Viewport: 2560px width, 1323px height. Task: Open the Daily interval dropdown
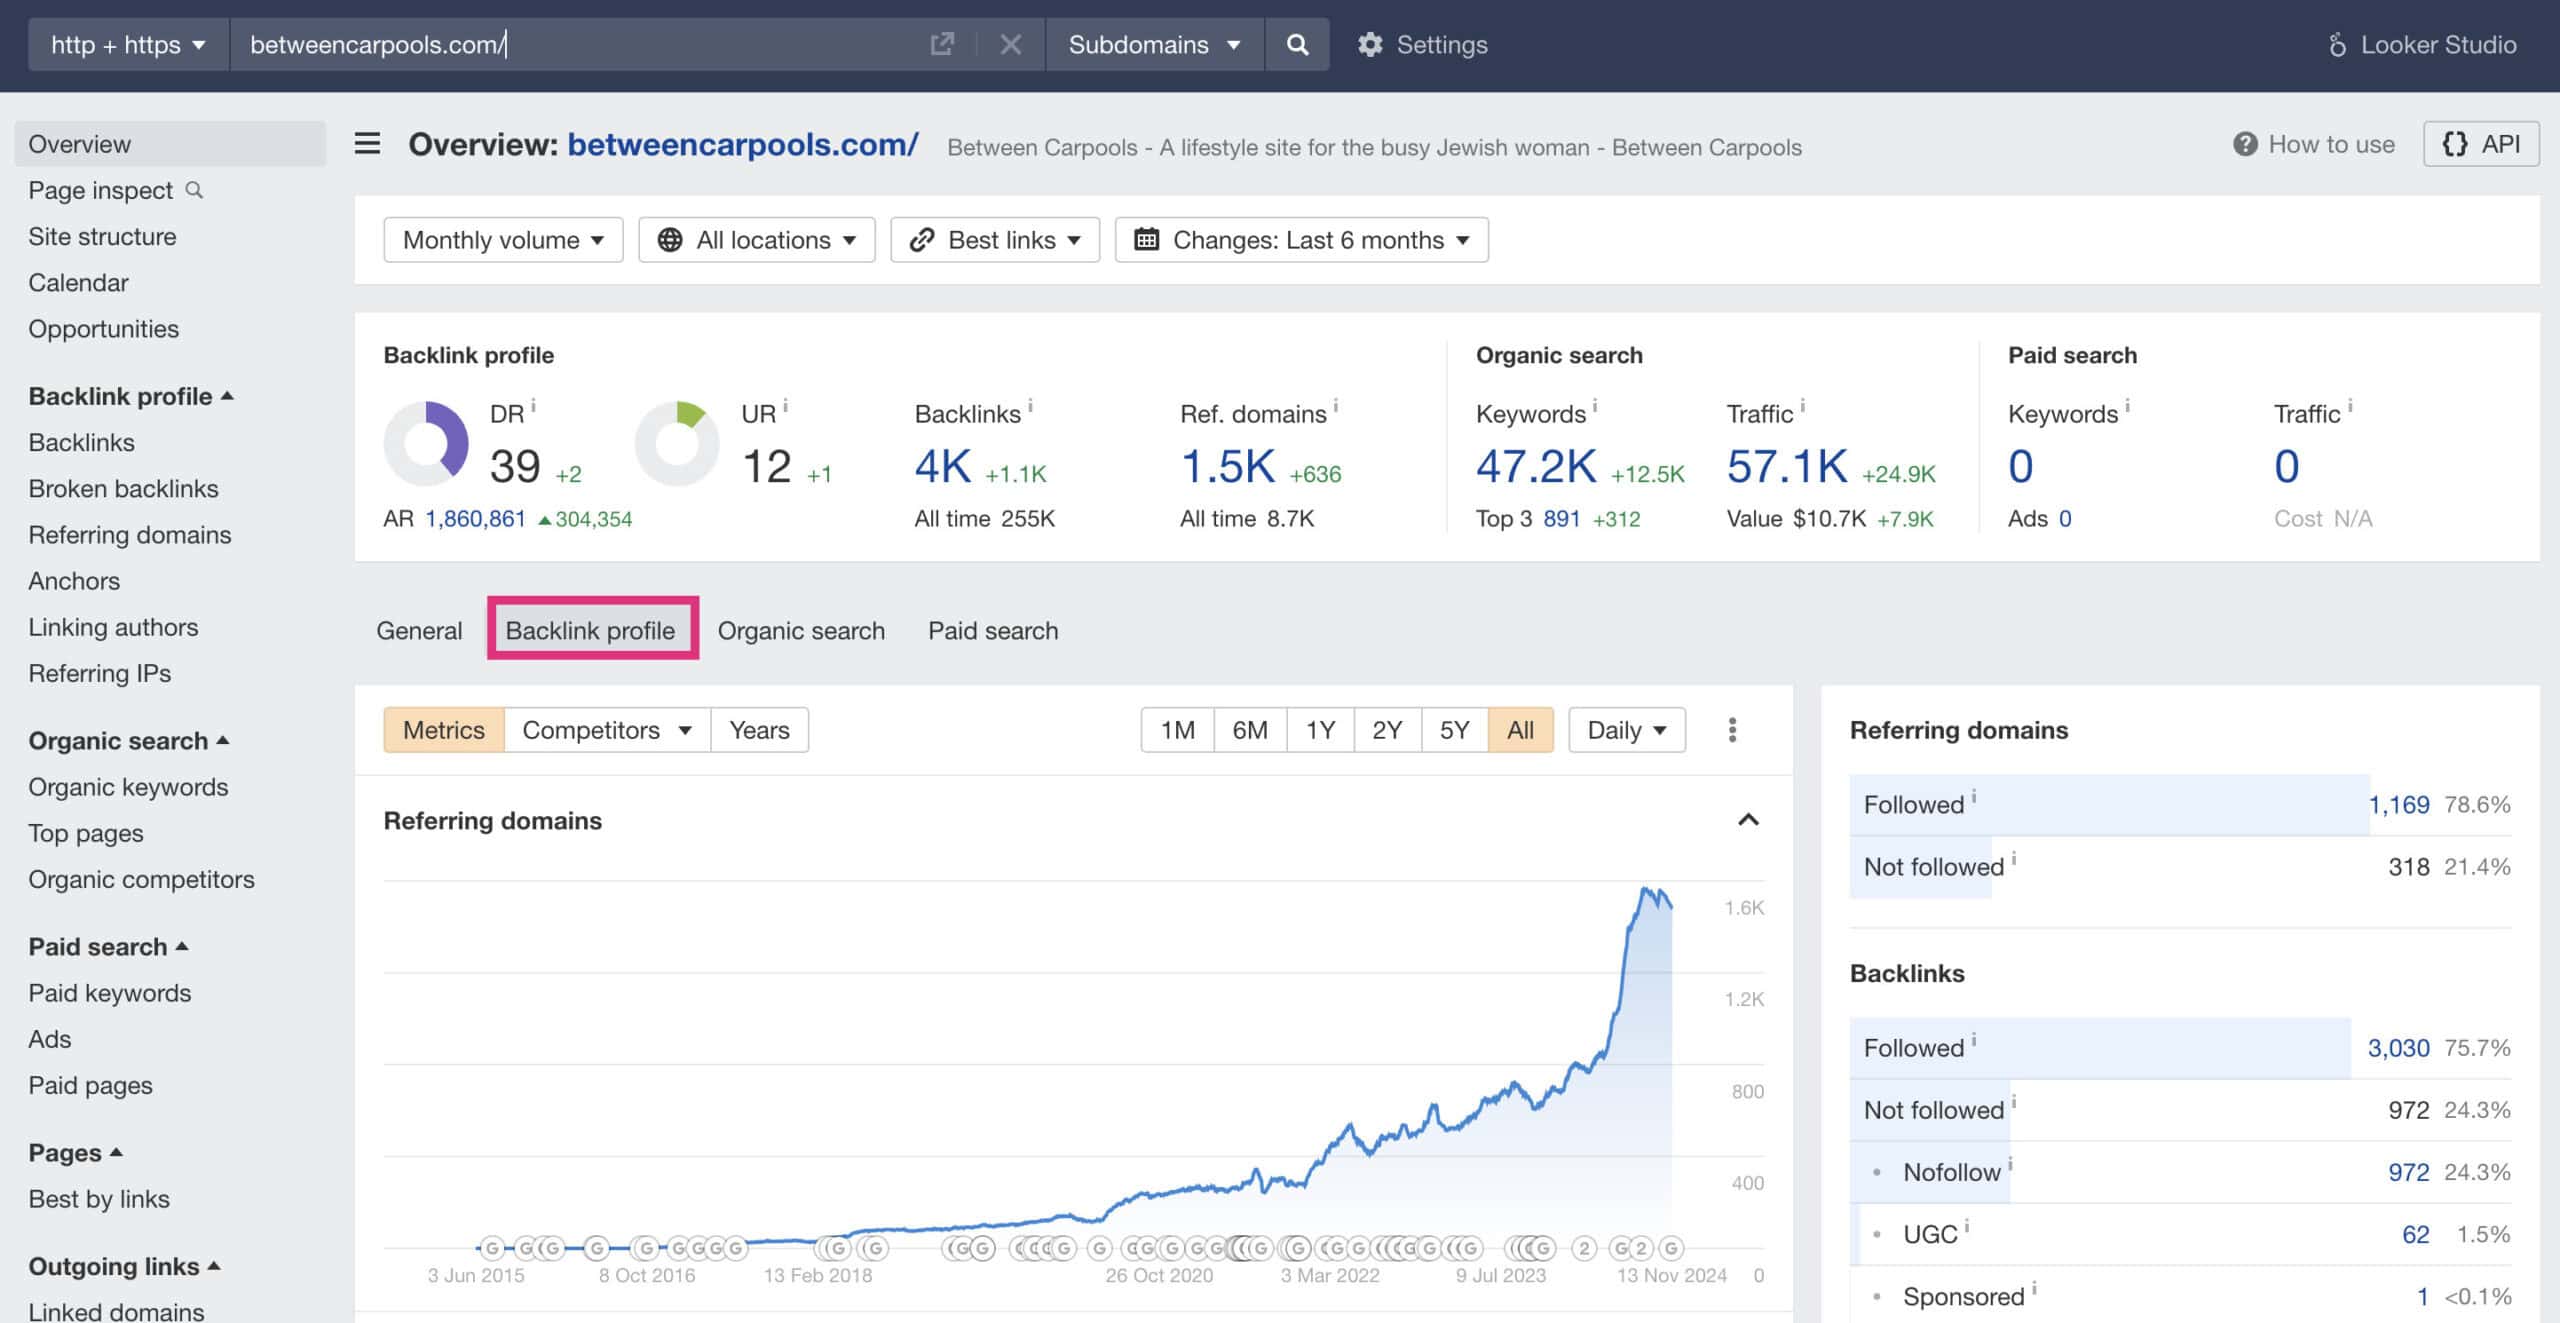pos(1626,730)
